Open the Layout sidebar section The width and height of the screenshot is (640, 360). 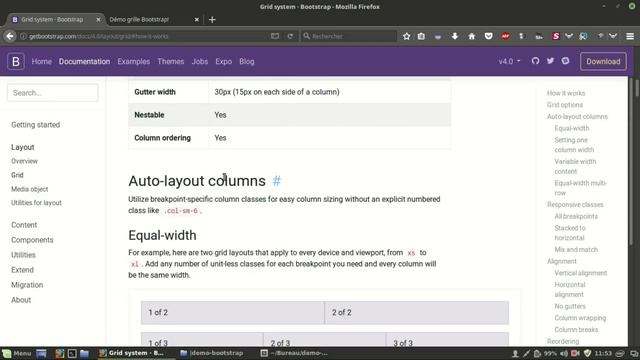click(22, 147)
